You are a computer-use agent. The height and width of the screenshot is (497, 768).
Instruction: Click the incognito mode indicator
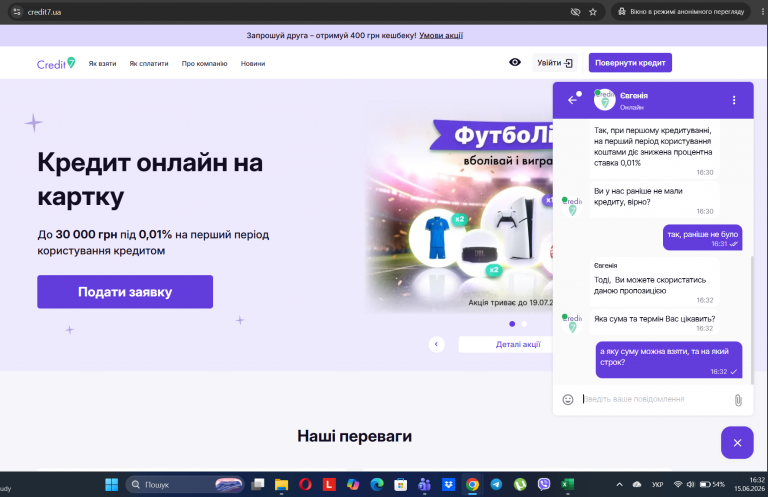[681, 12]
